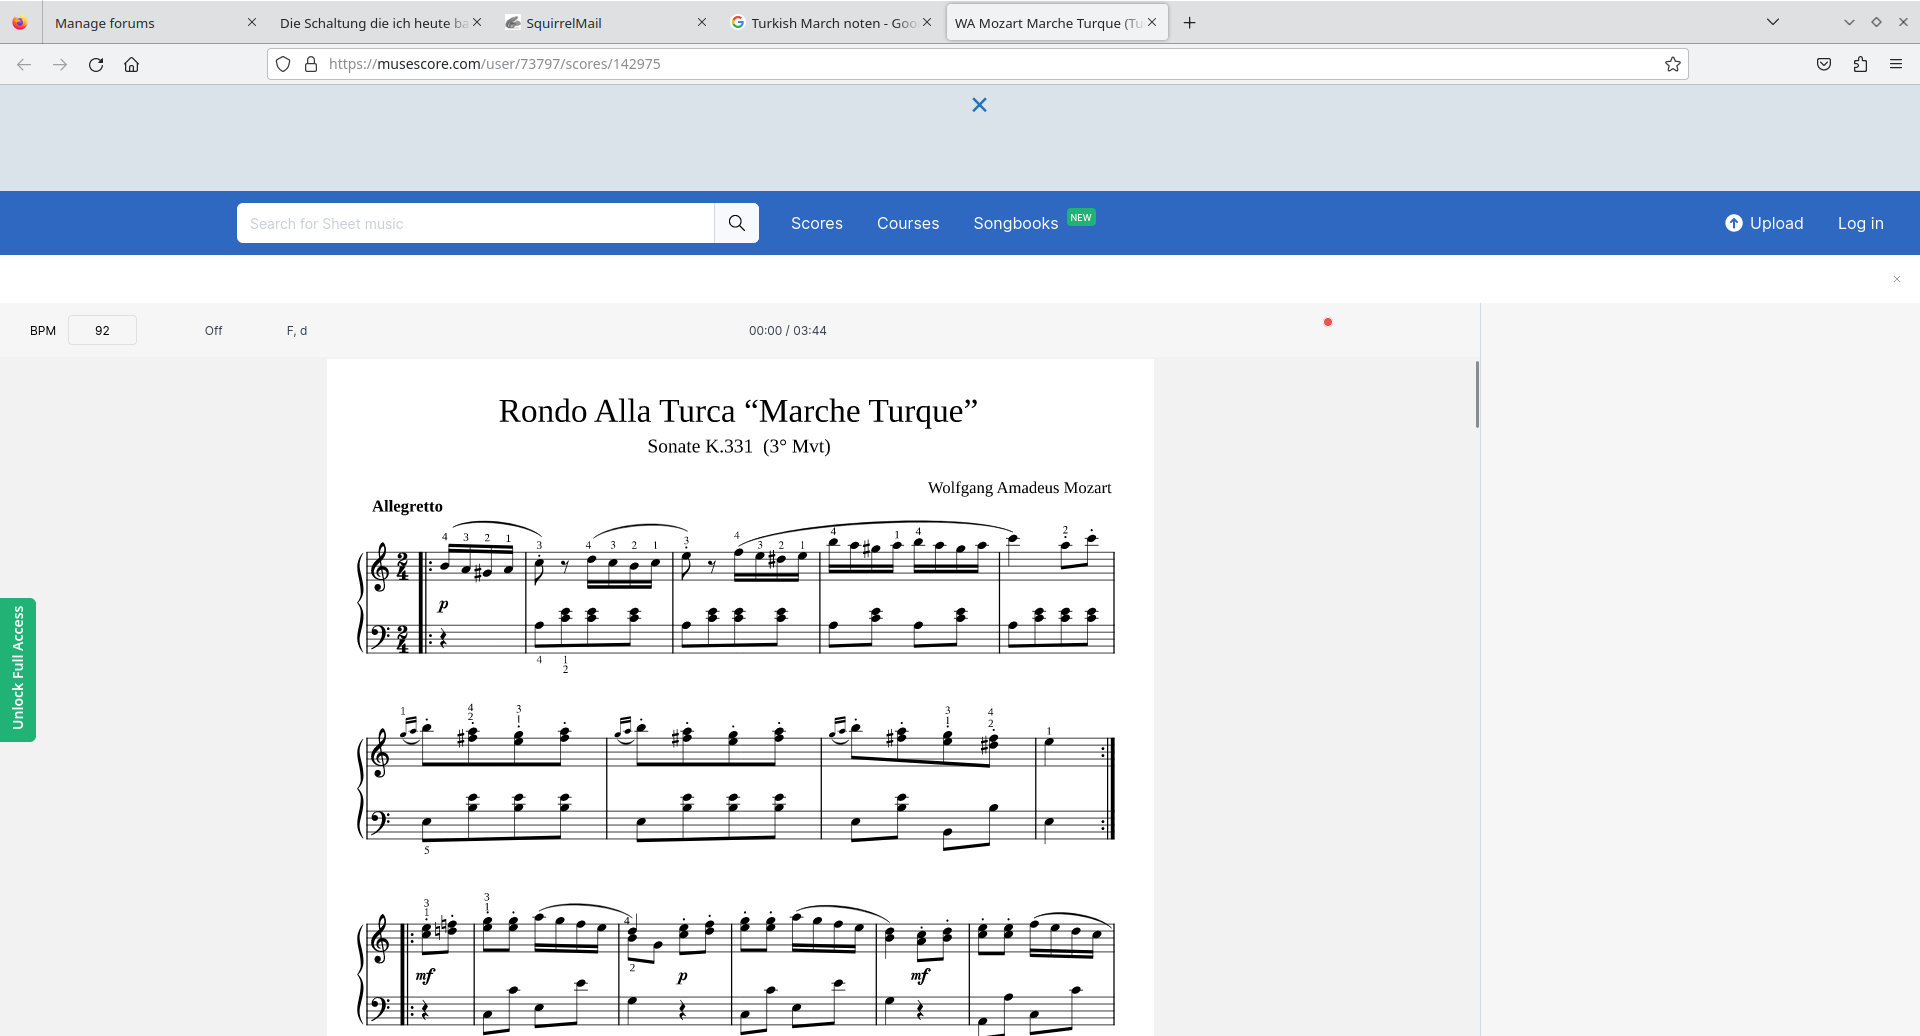The image size is (1920, 1036).
Task: Bookmark this page with the star icon
Action: tap(1672, 64)
